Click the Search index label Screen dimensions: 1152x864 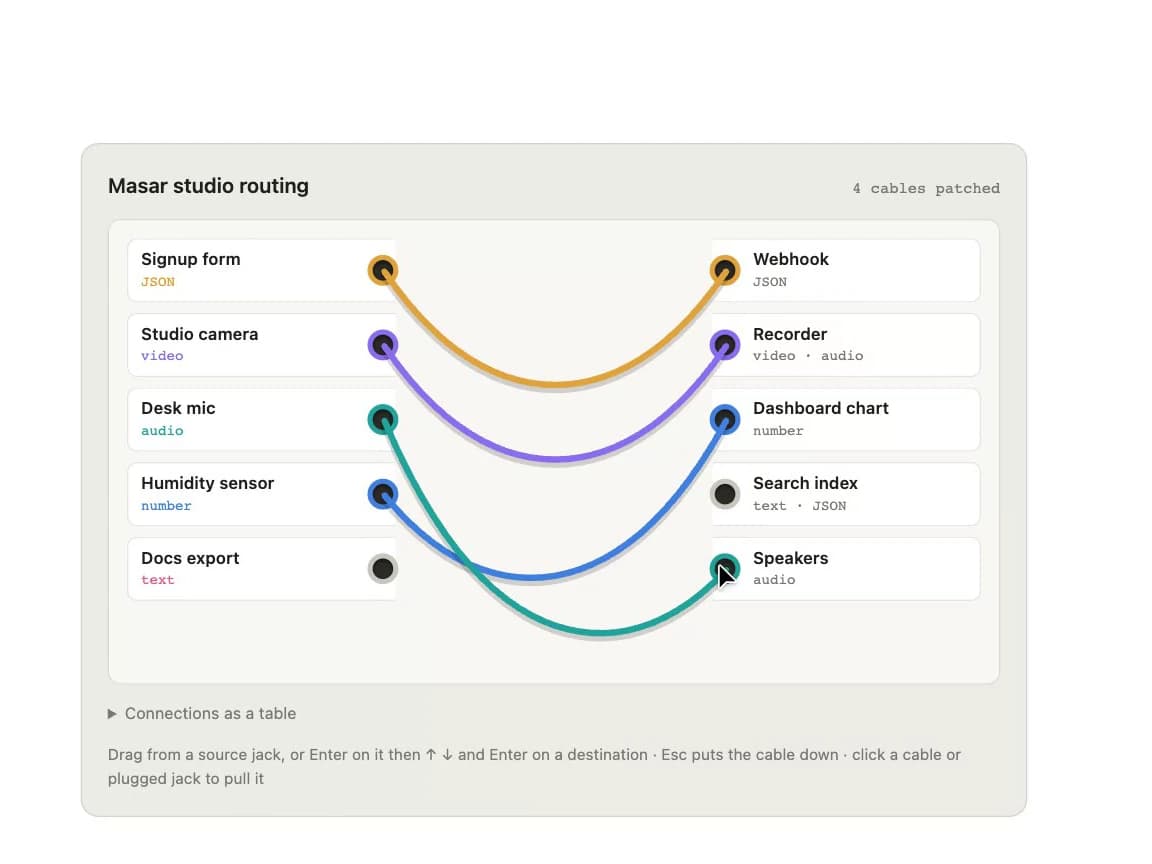point(805,483)
